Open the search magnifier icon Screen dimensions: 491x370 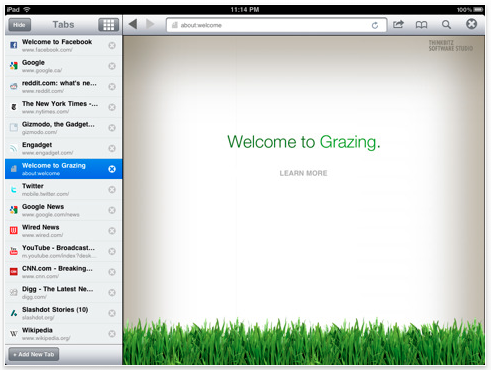[446, 24]
